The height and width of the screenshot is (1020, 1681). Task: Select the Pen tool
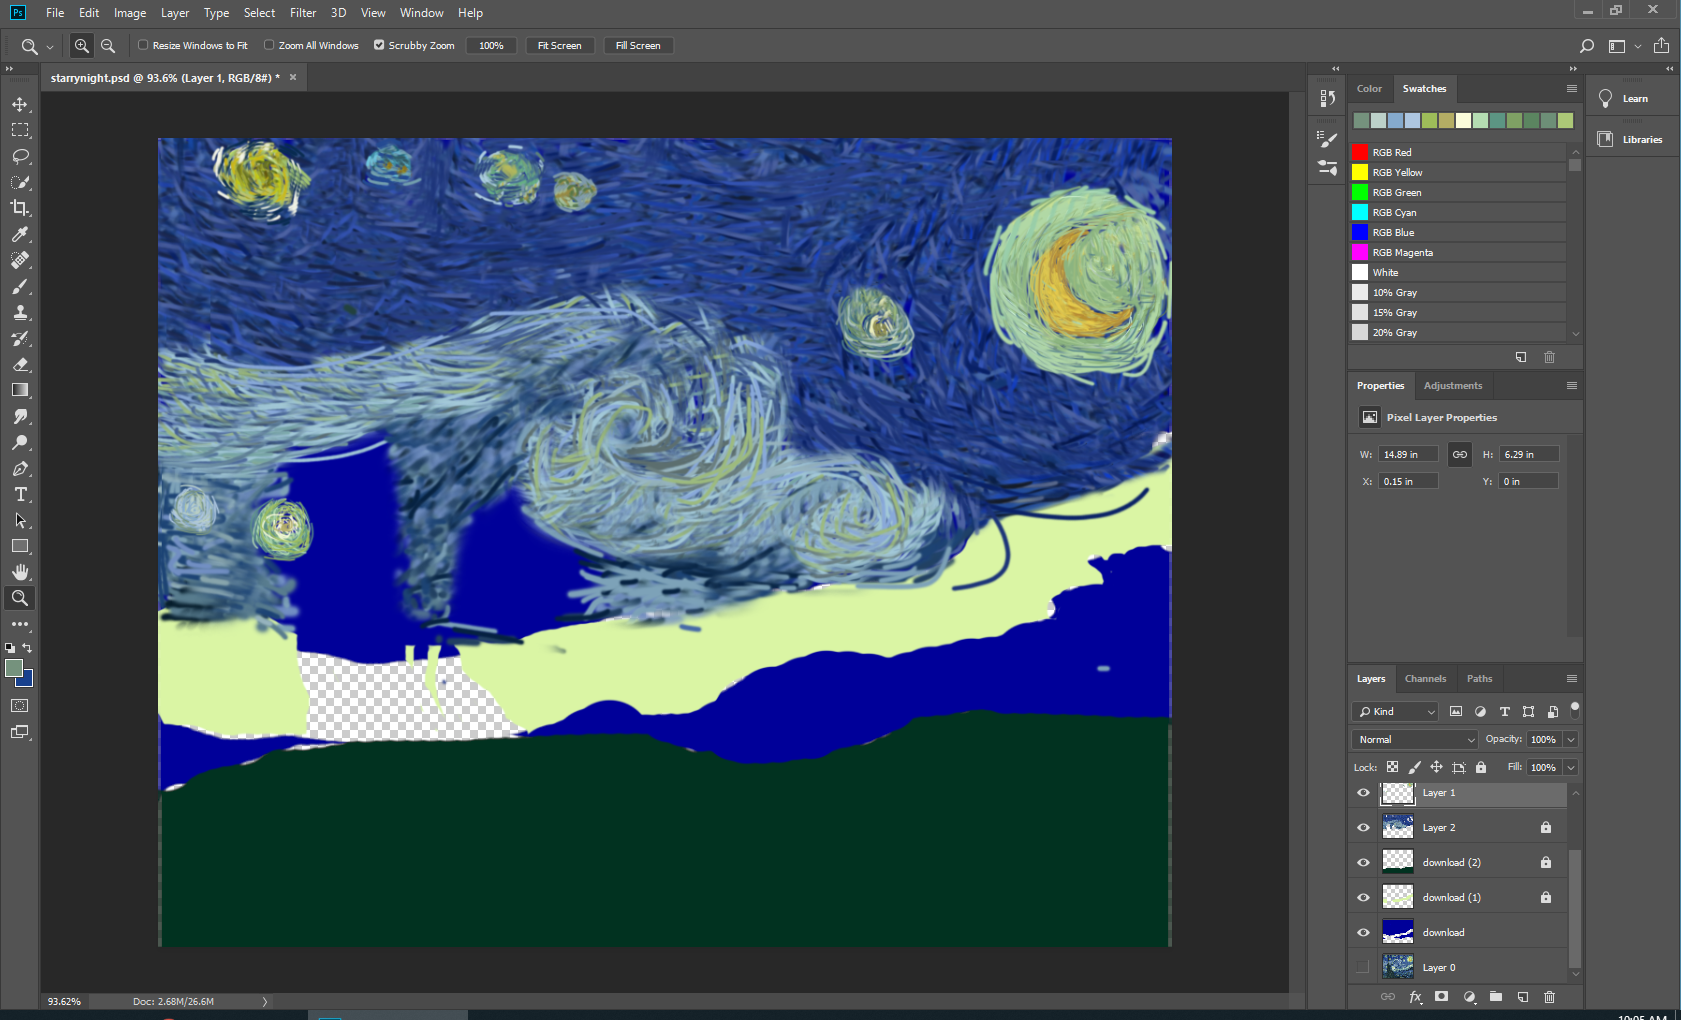pos(20,468)
